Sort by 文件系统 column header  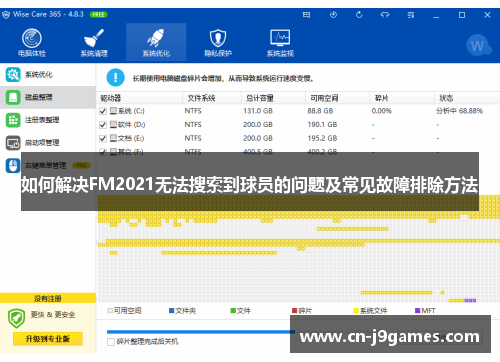tap(212, 98)
